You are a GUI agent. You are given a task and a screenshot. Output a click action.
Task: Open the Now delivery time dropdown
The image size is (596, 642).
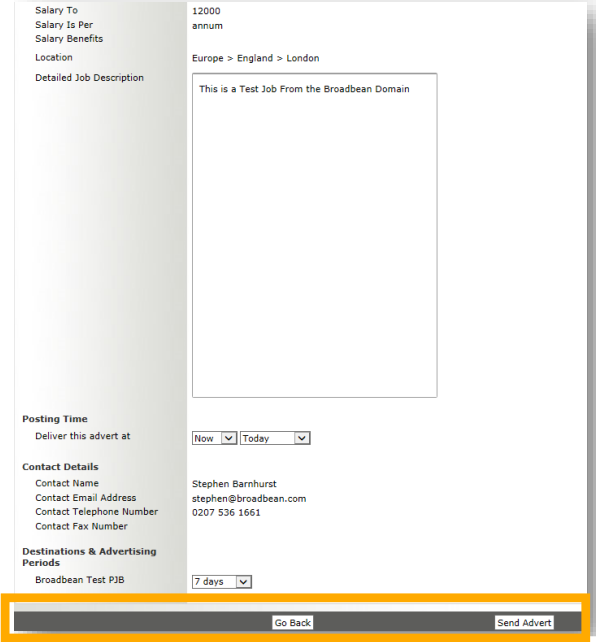[x=214, y=438]
